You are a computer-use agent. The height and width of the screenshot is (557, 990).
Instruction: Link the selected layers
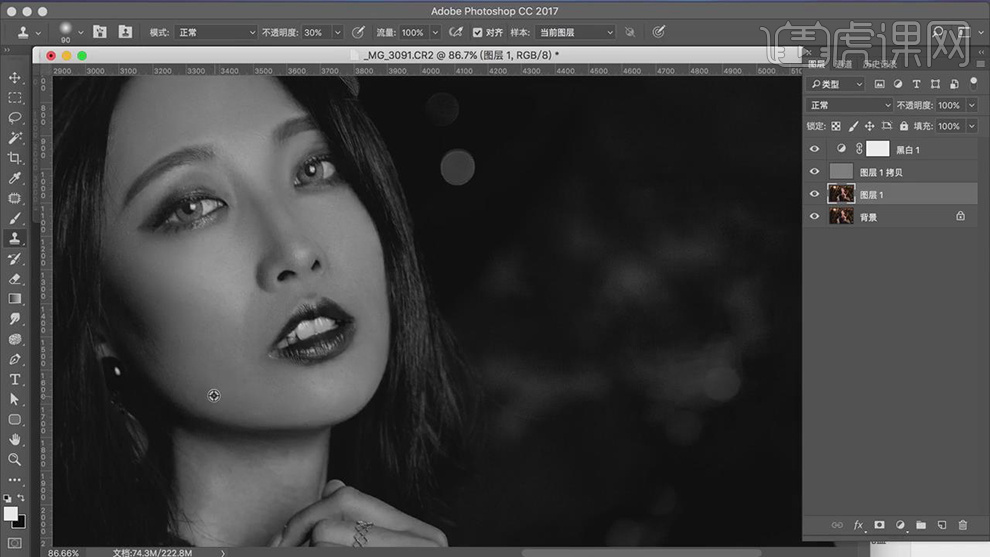(837, 525)
